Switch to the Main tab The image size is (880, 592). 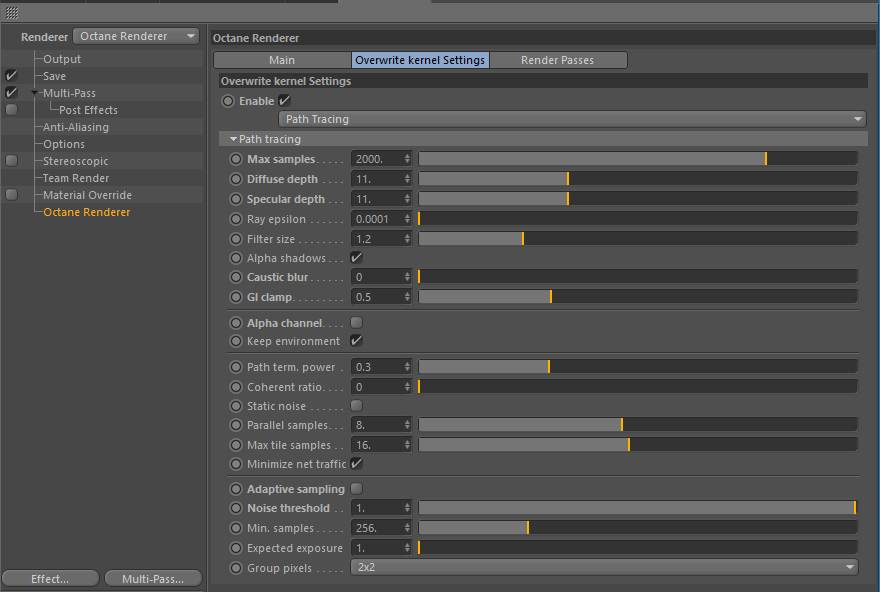tap(282, 60)
